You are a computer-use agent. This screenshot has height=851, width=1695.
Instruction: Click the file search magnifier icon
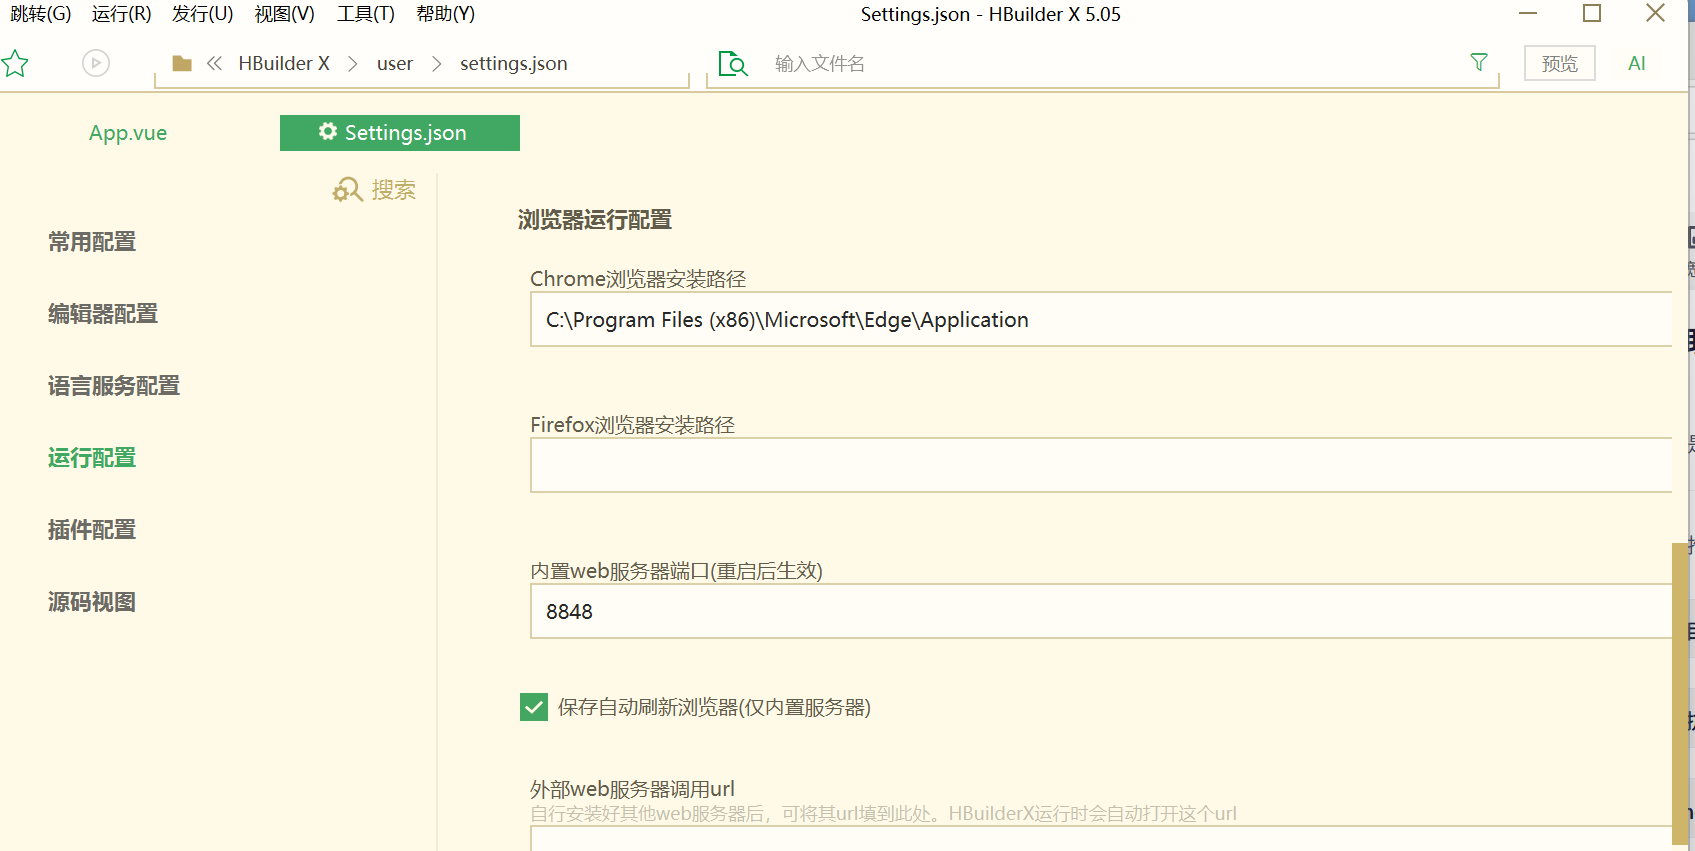tap(733, 64)
